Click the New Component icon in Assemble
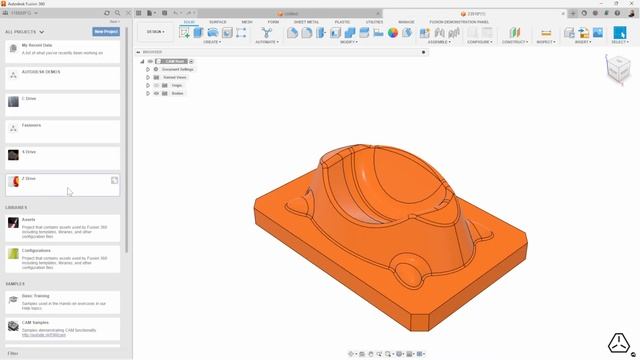 [424, 33]
